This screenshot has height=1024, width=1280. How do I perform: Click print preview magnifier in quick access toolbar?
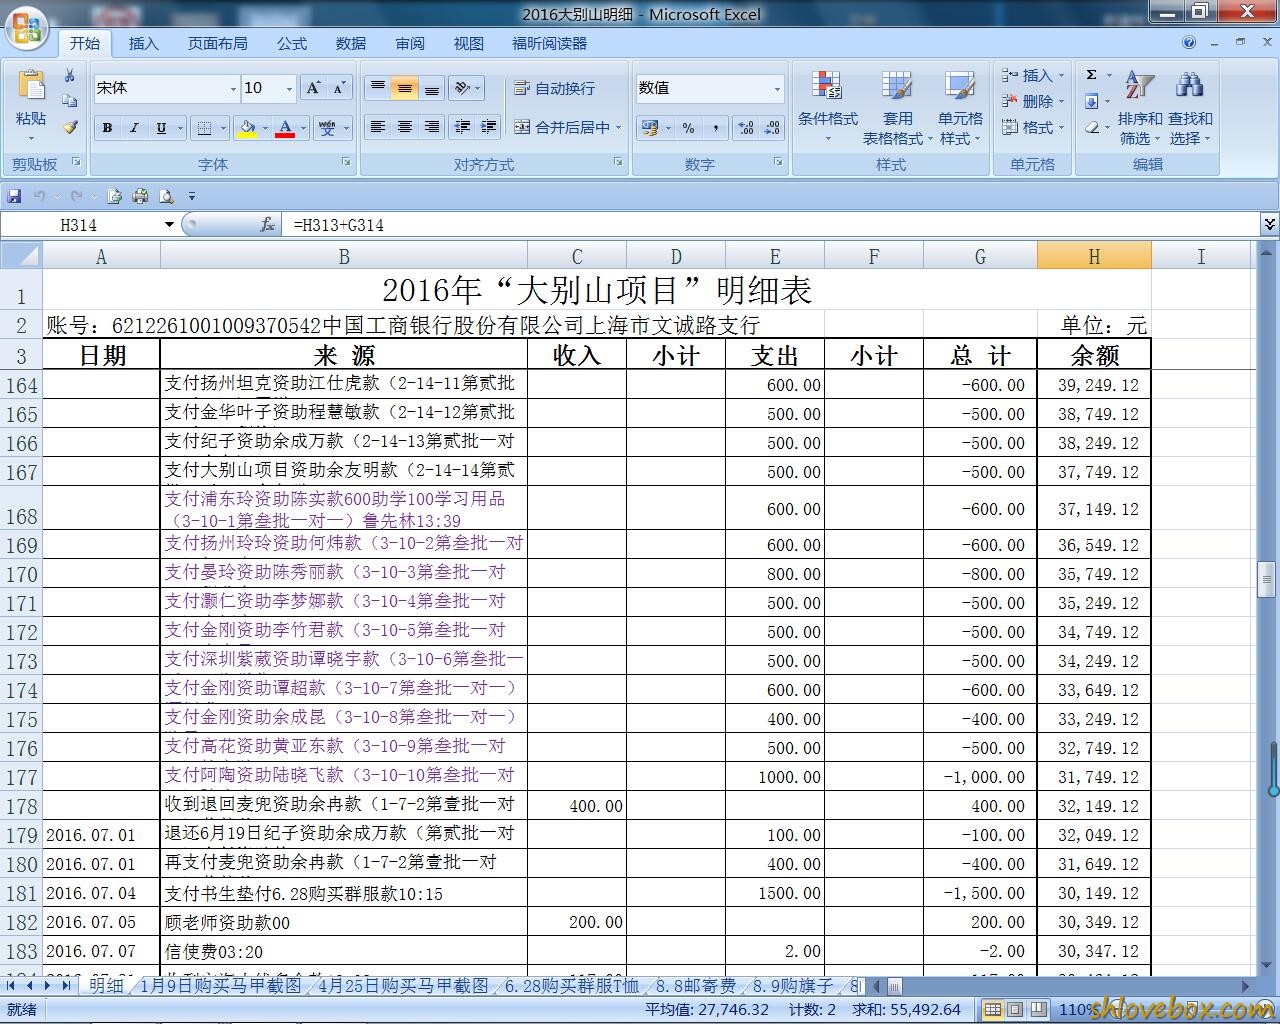click(x=166, y=196)
